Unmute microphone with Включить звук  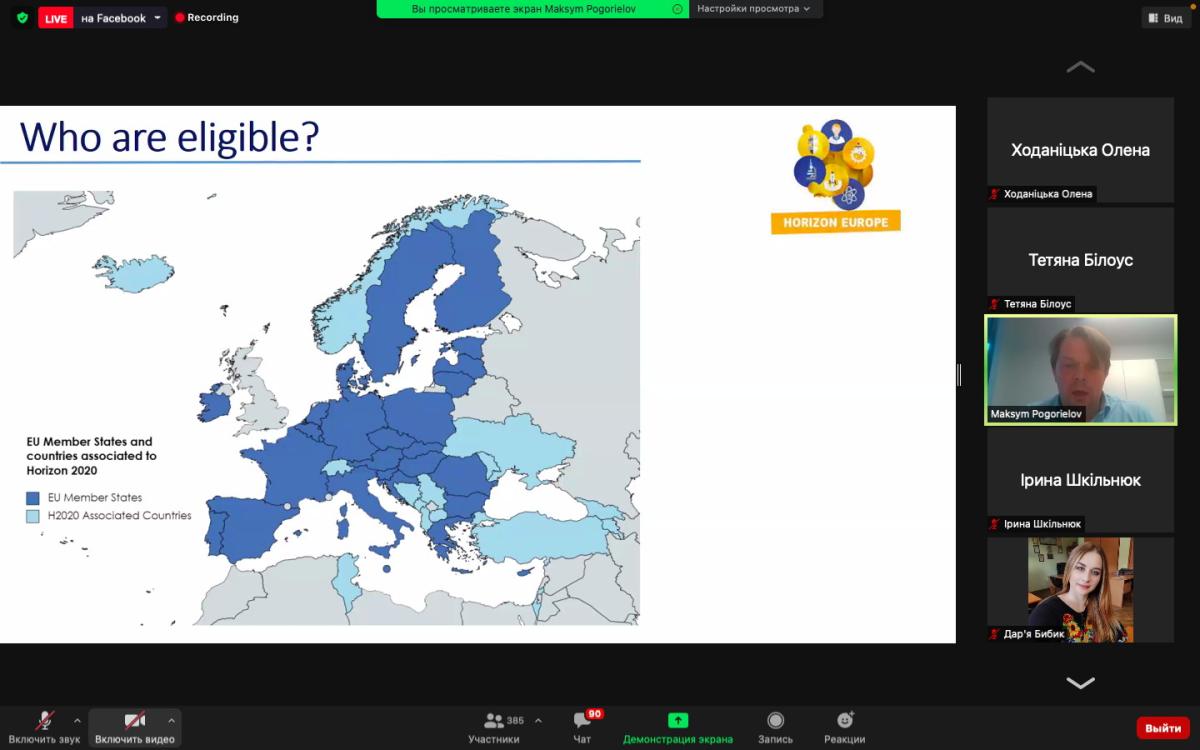pyautogui.click(x=44, y=721)
